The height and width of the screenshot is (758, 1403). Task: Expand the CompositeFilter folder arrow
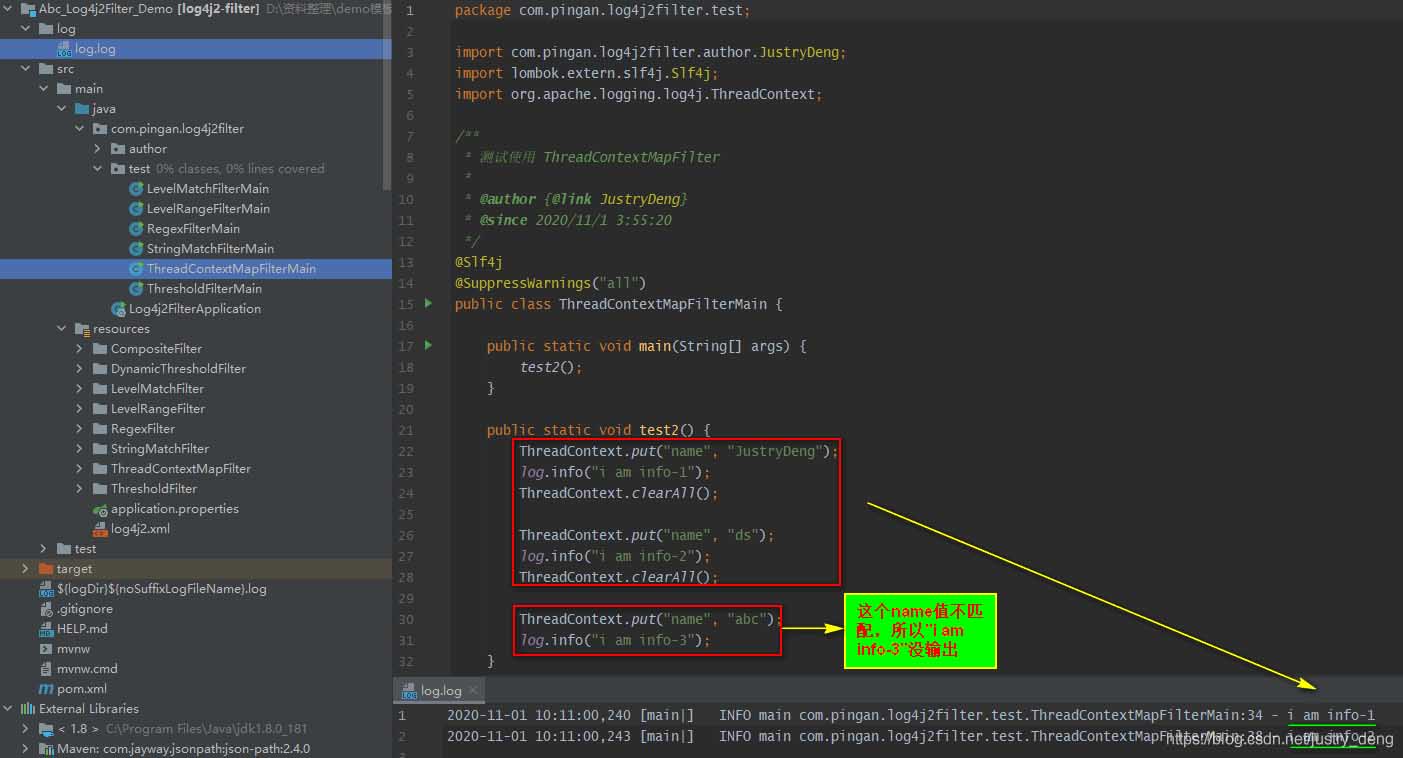point(80,349)
